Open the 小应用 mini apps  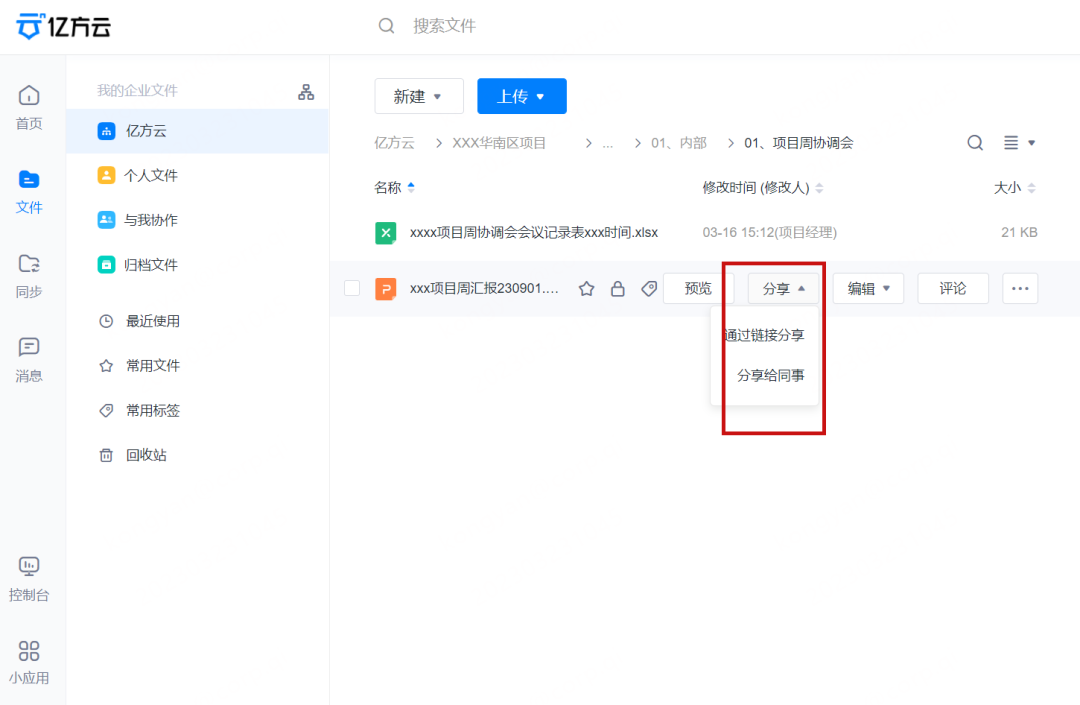[29, 662]
